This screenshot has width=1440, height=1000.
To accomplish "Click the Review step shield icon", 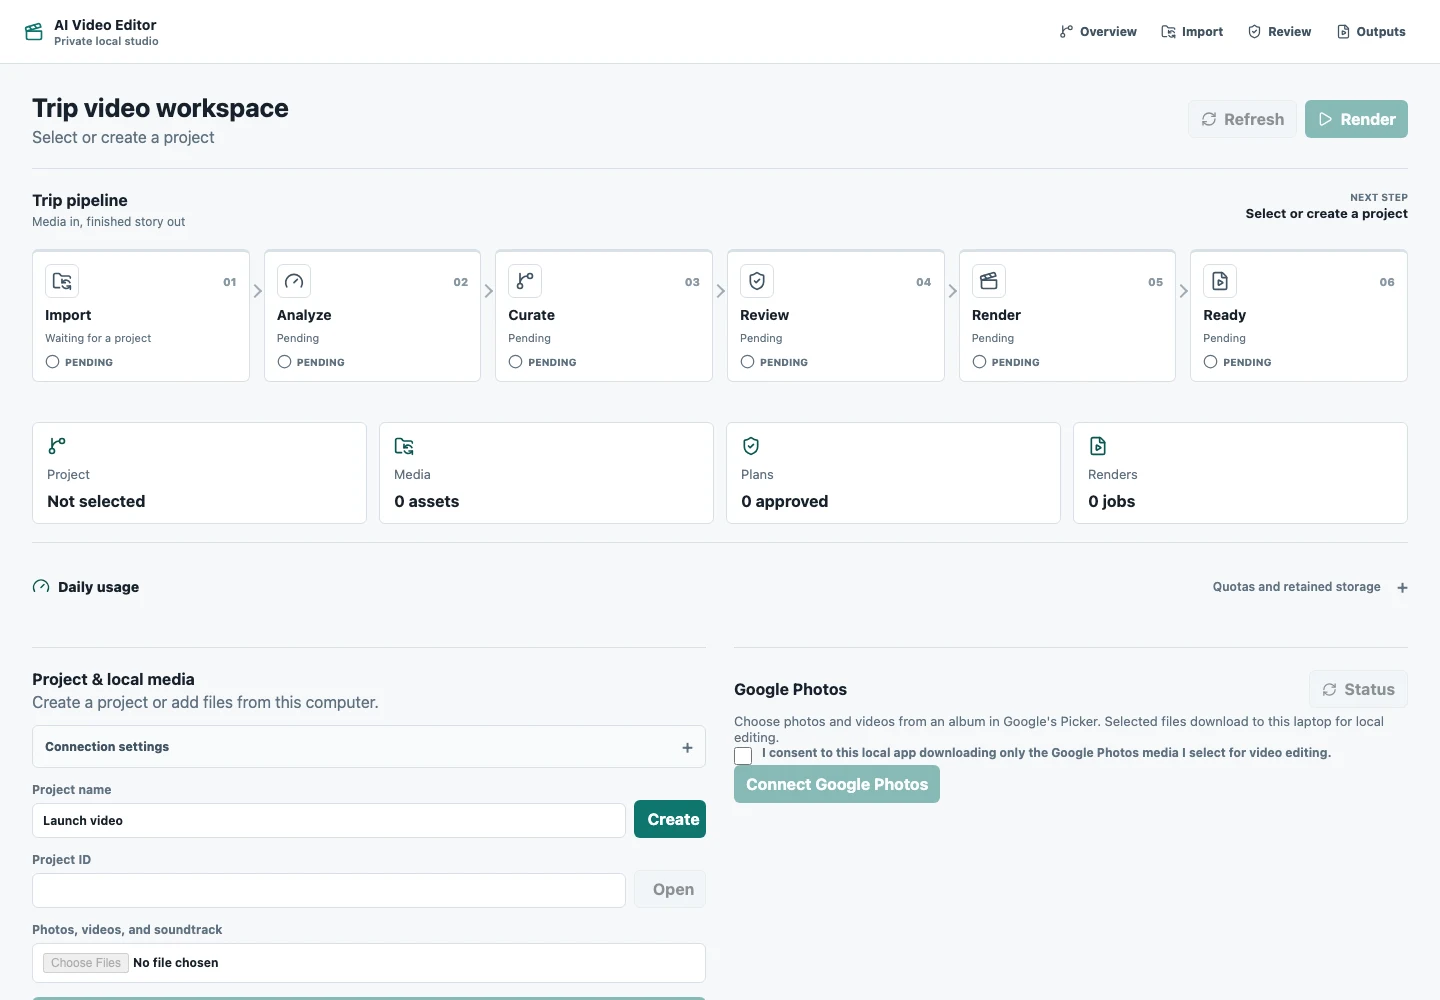I will coord(757,281).
